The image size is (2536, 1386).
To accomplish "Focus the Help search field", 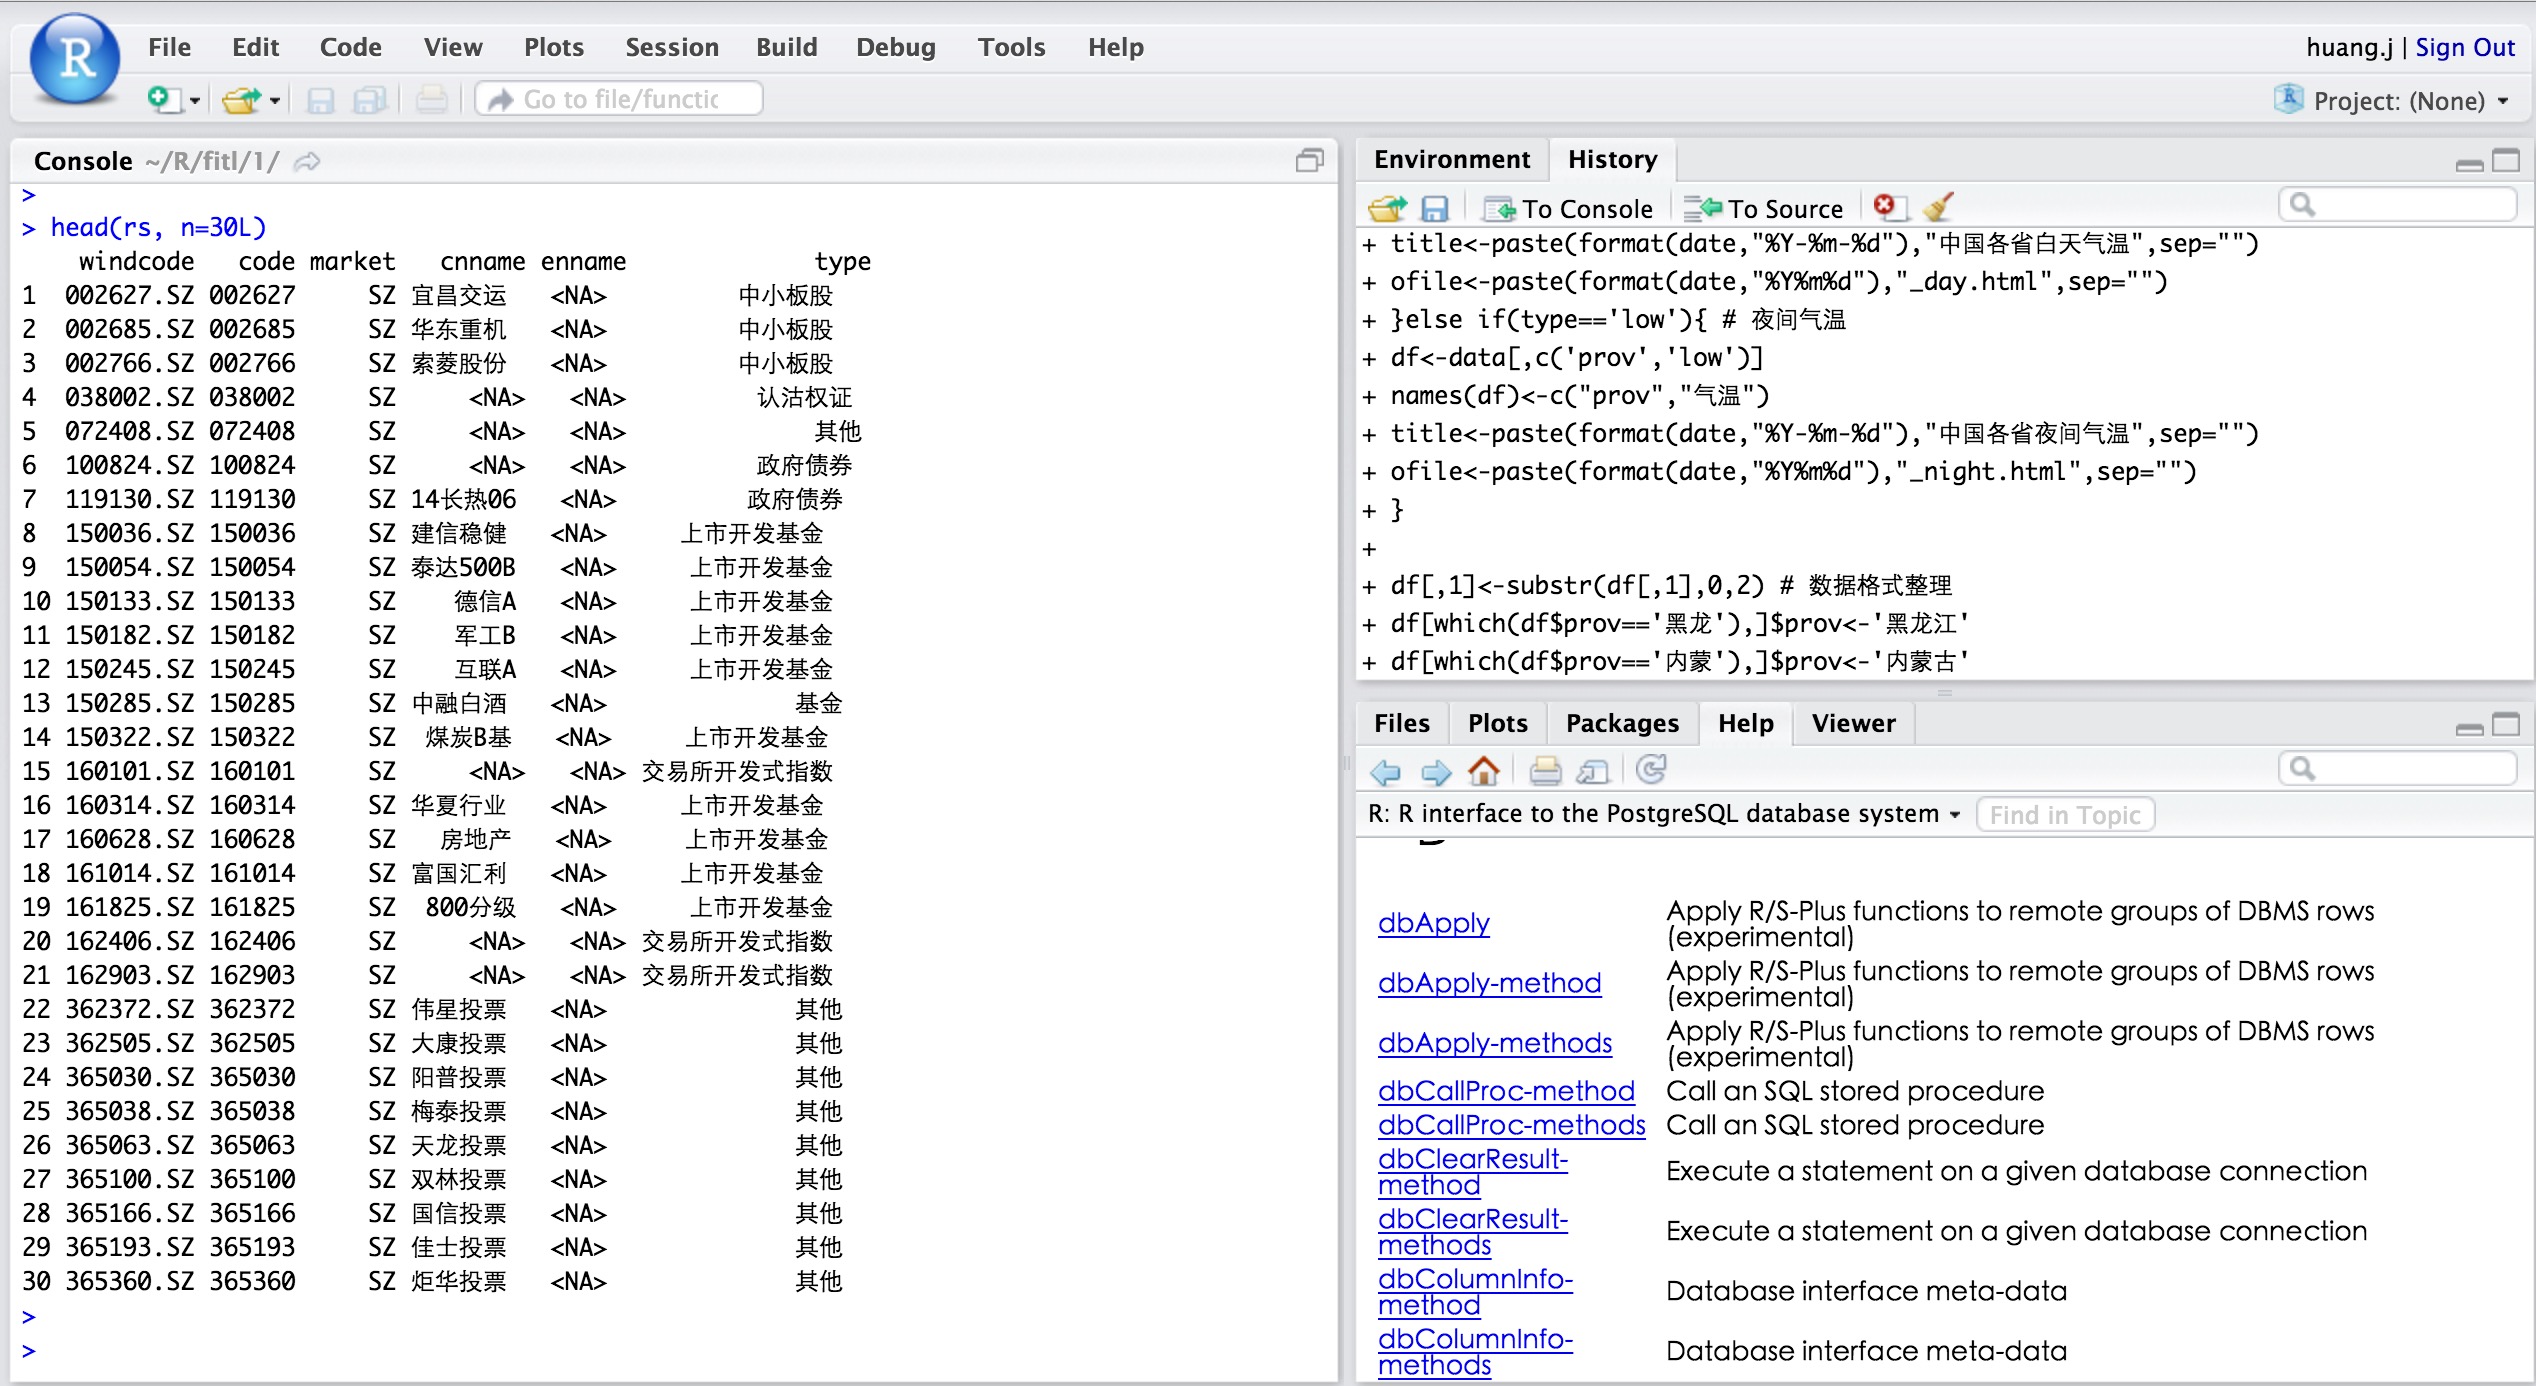I will click(2397, 768).
